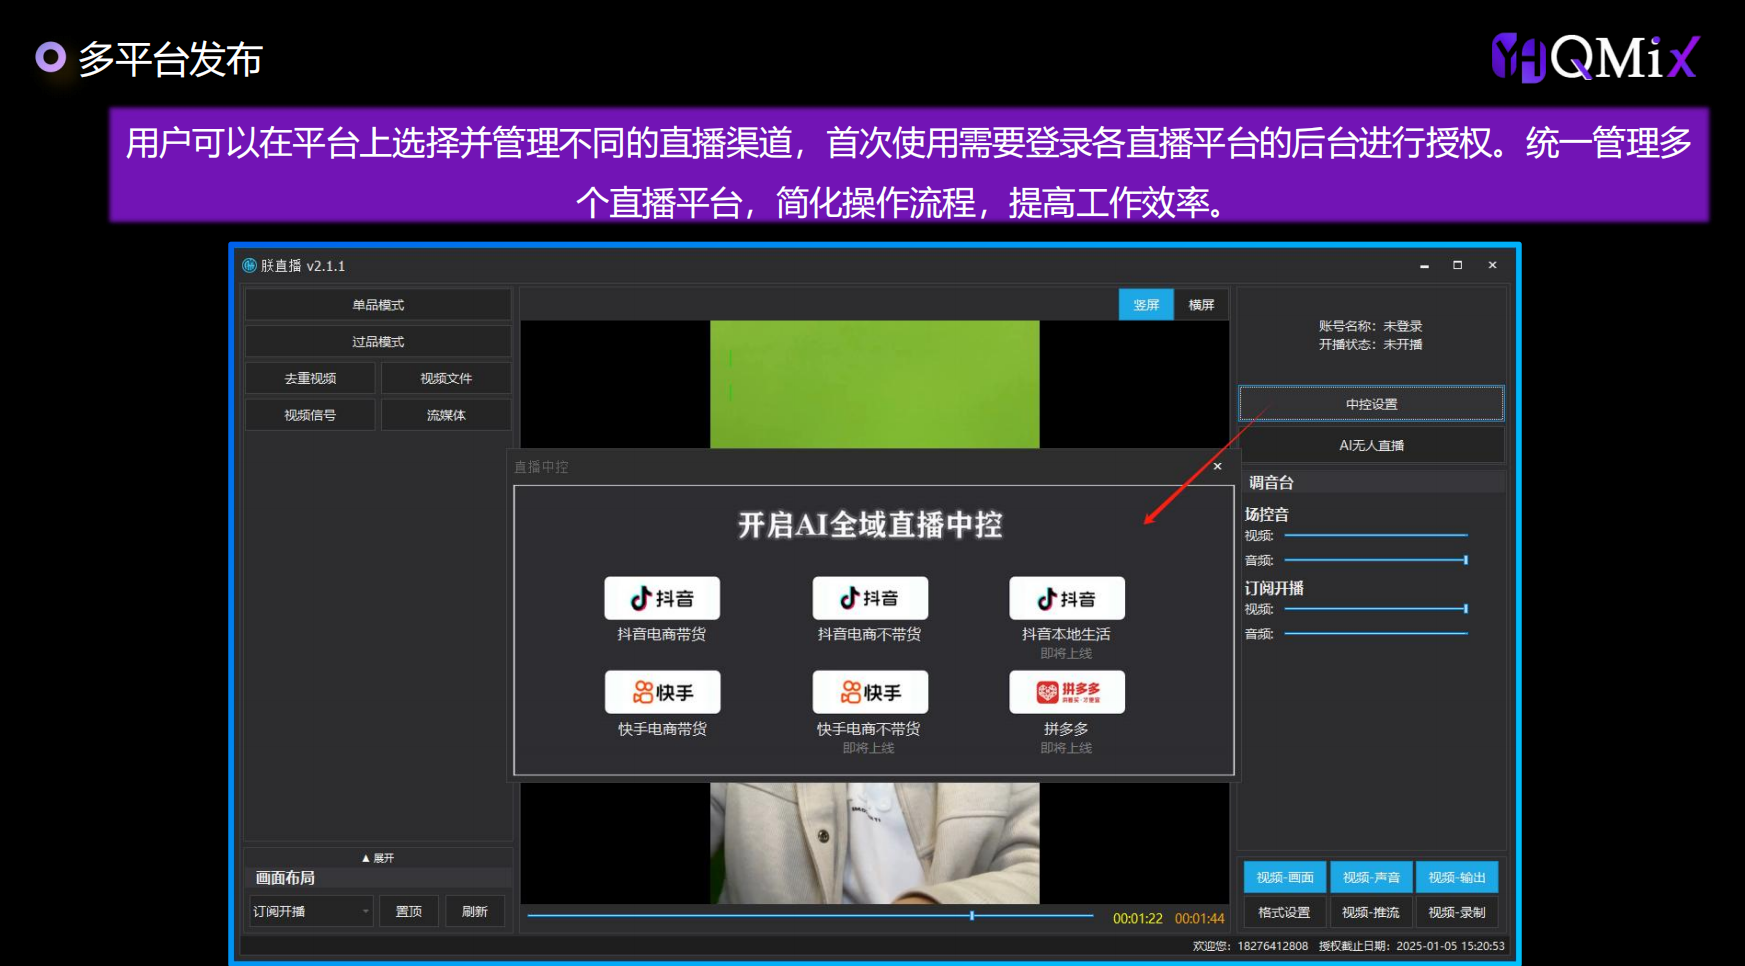Open the 订阅开播 layout dropdown
The height and width of the screenshot is (966, 1745).
click(311, 911)
